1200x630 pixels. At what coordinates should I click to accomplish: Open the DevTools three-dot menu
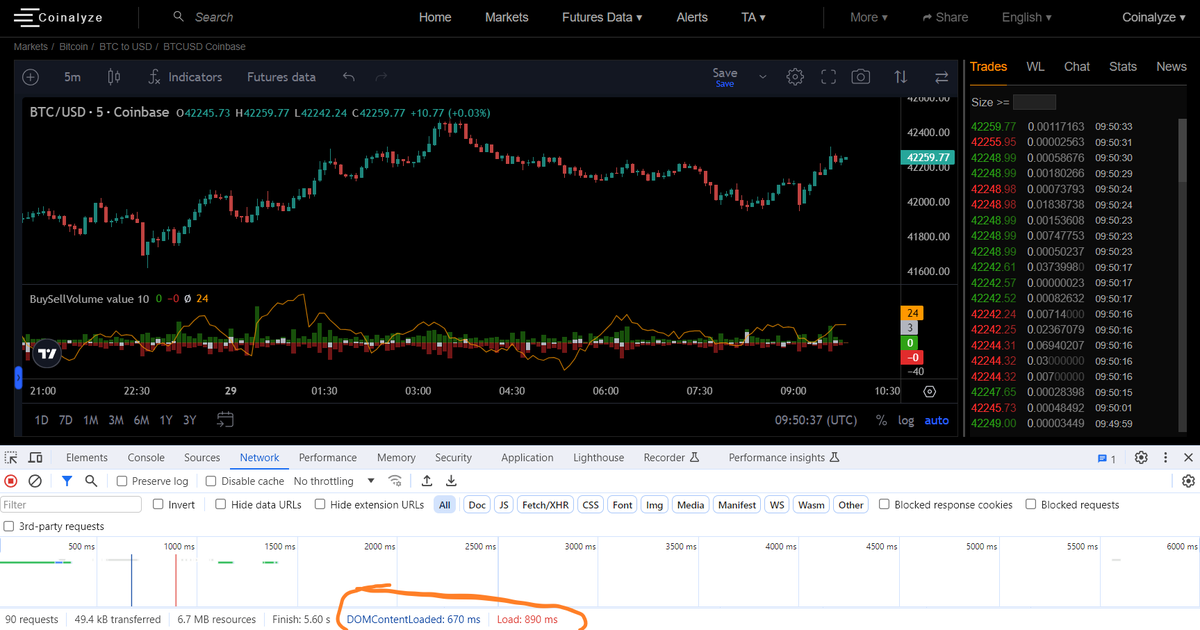[1164, 458]
